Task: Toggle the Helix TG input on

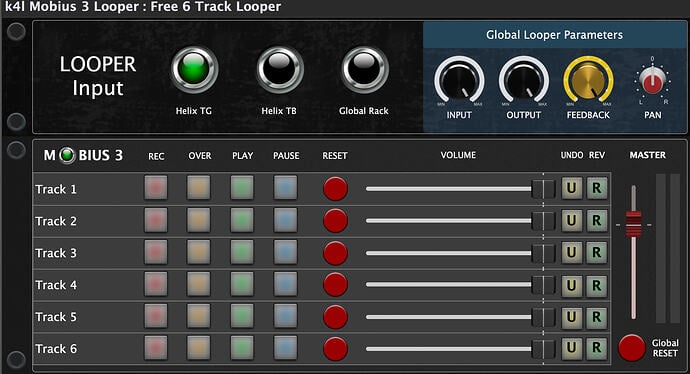Action: tap(194, 70)
